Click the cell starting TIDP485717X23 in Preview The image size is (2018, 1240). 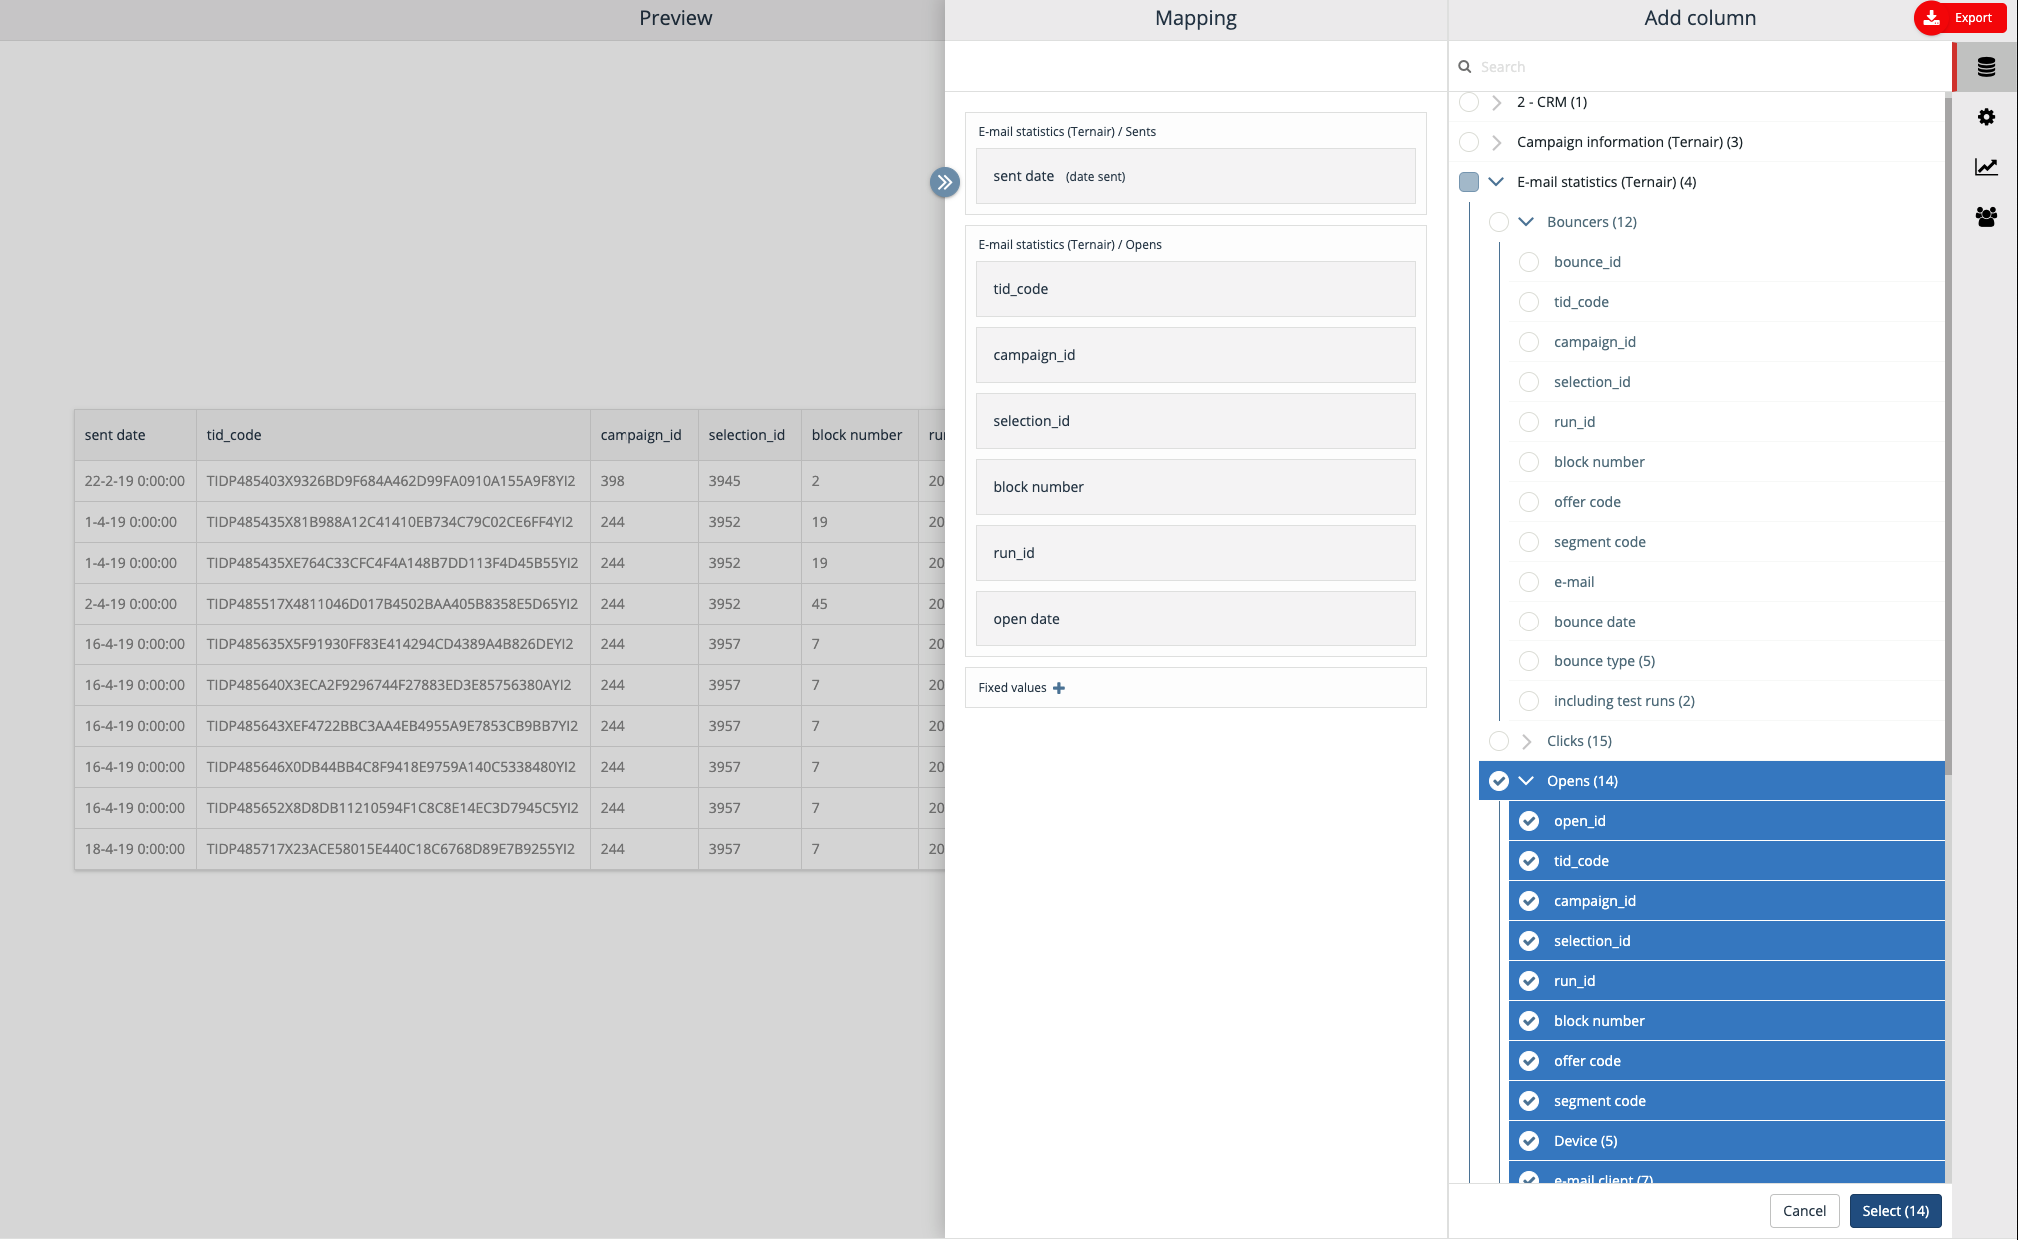[393, 849]
